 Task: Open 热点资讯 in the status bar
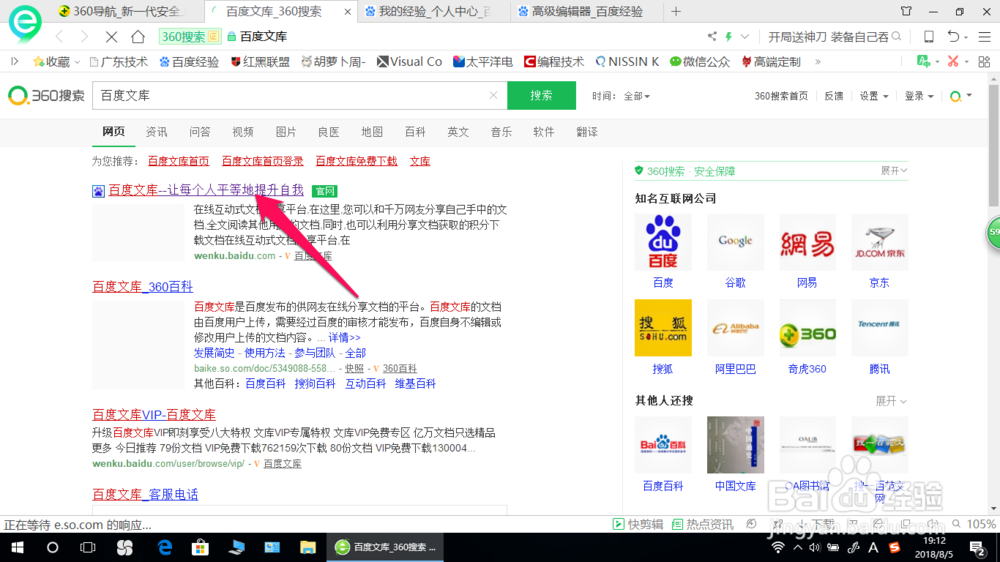pyautogui.click(x=703, y=524)
